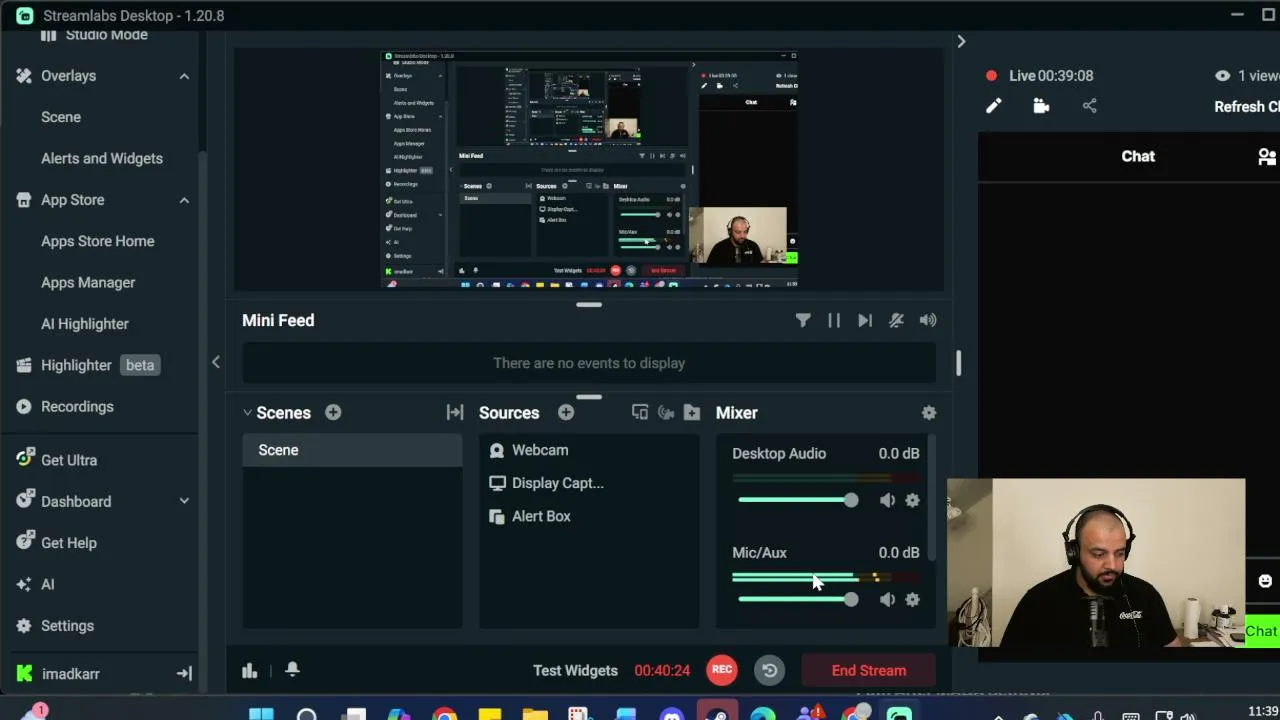The image size is (1280, 720).
Task: Open Windows taskbar search
Action: [307, 714]
